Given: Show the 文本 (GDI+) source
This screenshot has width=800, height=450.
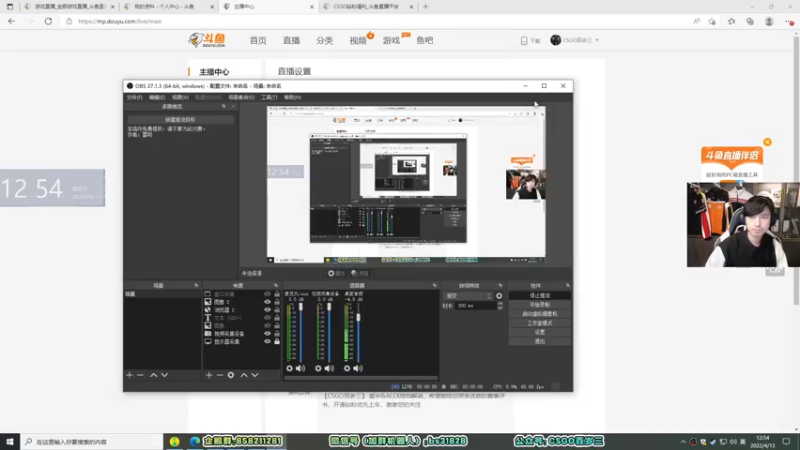Looking at the screenshot, I should (267, 318).
